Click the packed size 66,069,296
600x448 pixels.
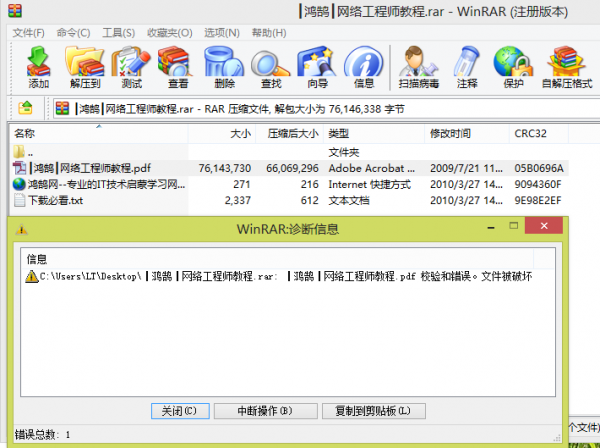coord(292,168)
